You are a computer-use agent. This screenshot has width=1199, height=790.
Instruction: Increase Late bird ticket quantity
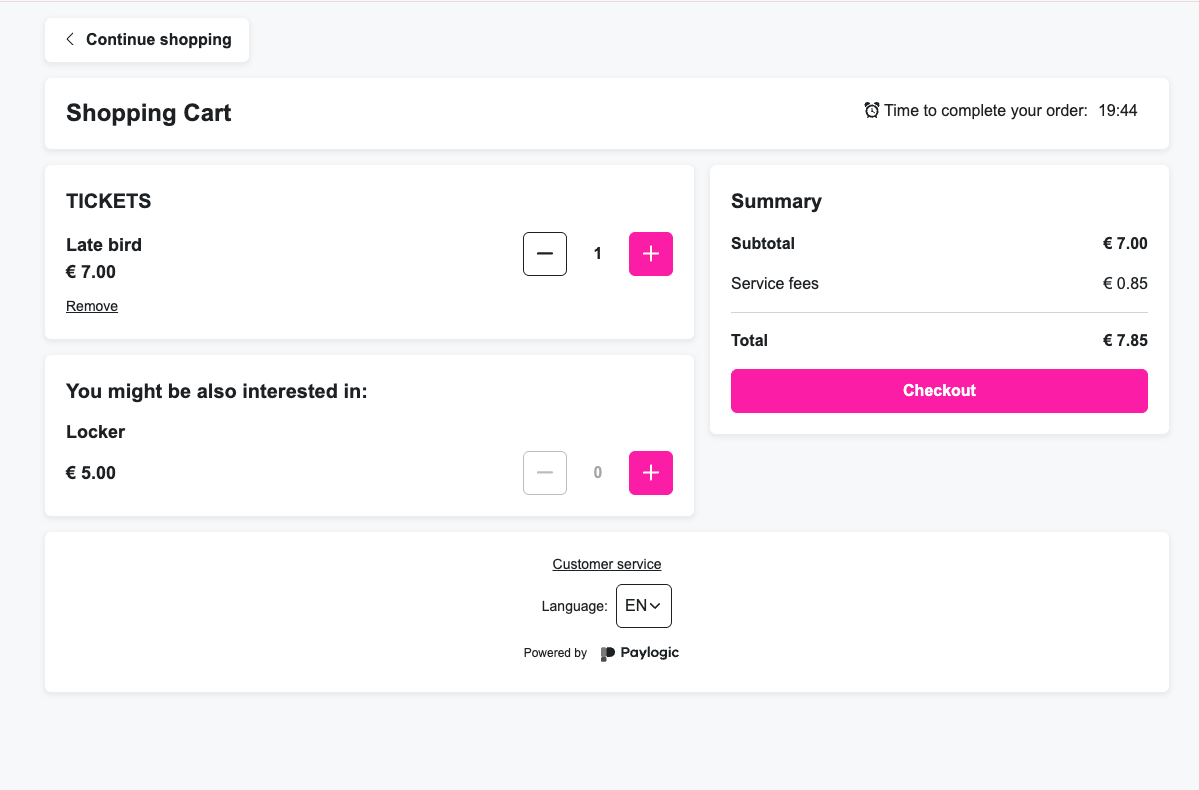(x=650, y=254)
